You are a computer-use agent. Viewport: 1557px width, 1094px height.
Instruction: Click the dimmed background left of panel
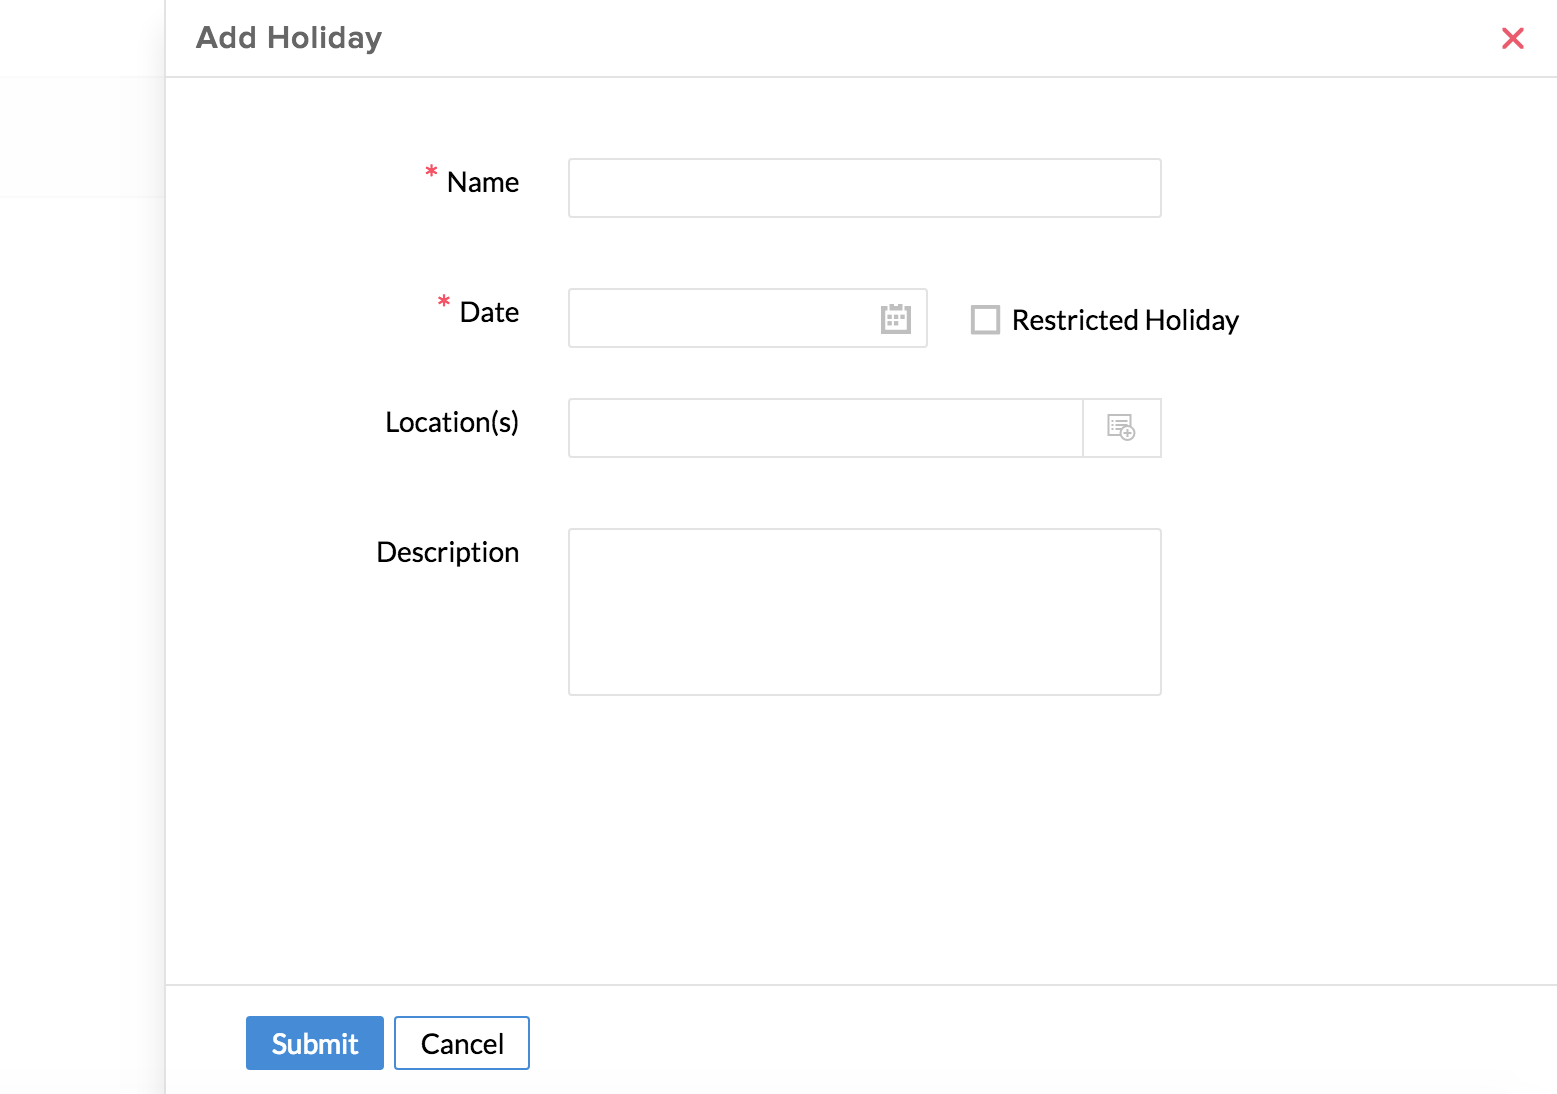[80, 600]
